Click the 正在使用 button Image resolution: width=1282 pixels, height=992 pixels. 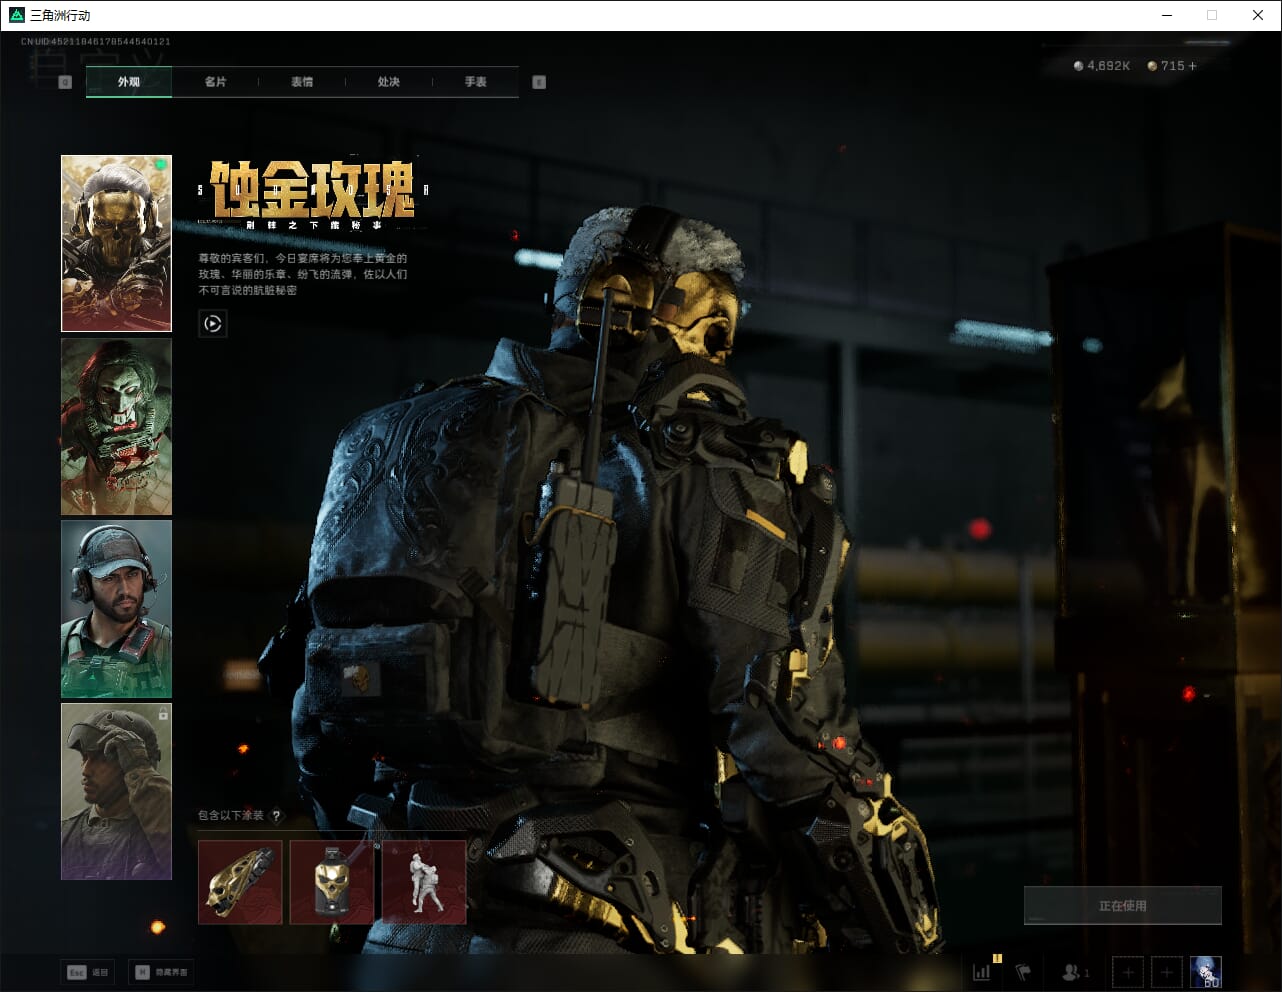(1122, 906)
